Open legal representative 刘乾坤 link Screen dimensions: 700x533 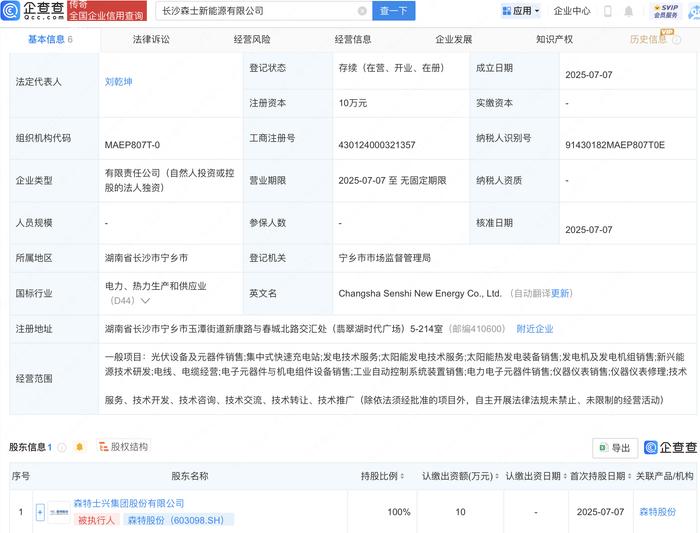pos(118,82)
